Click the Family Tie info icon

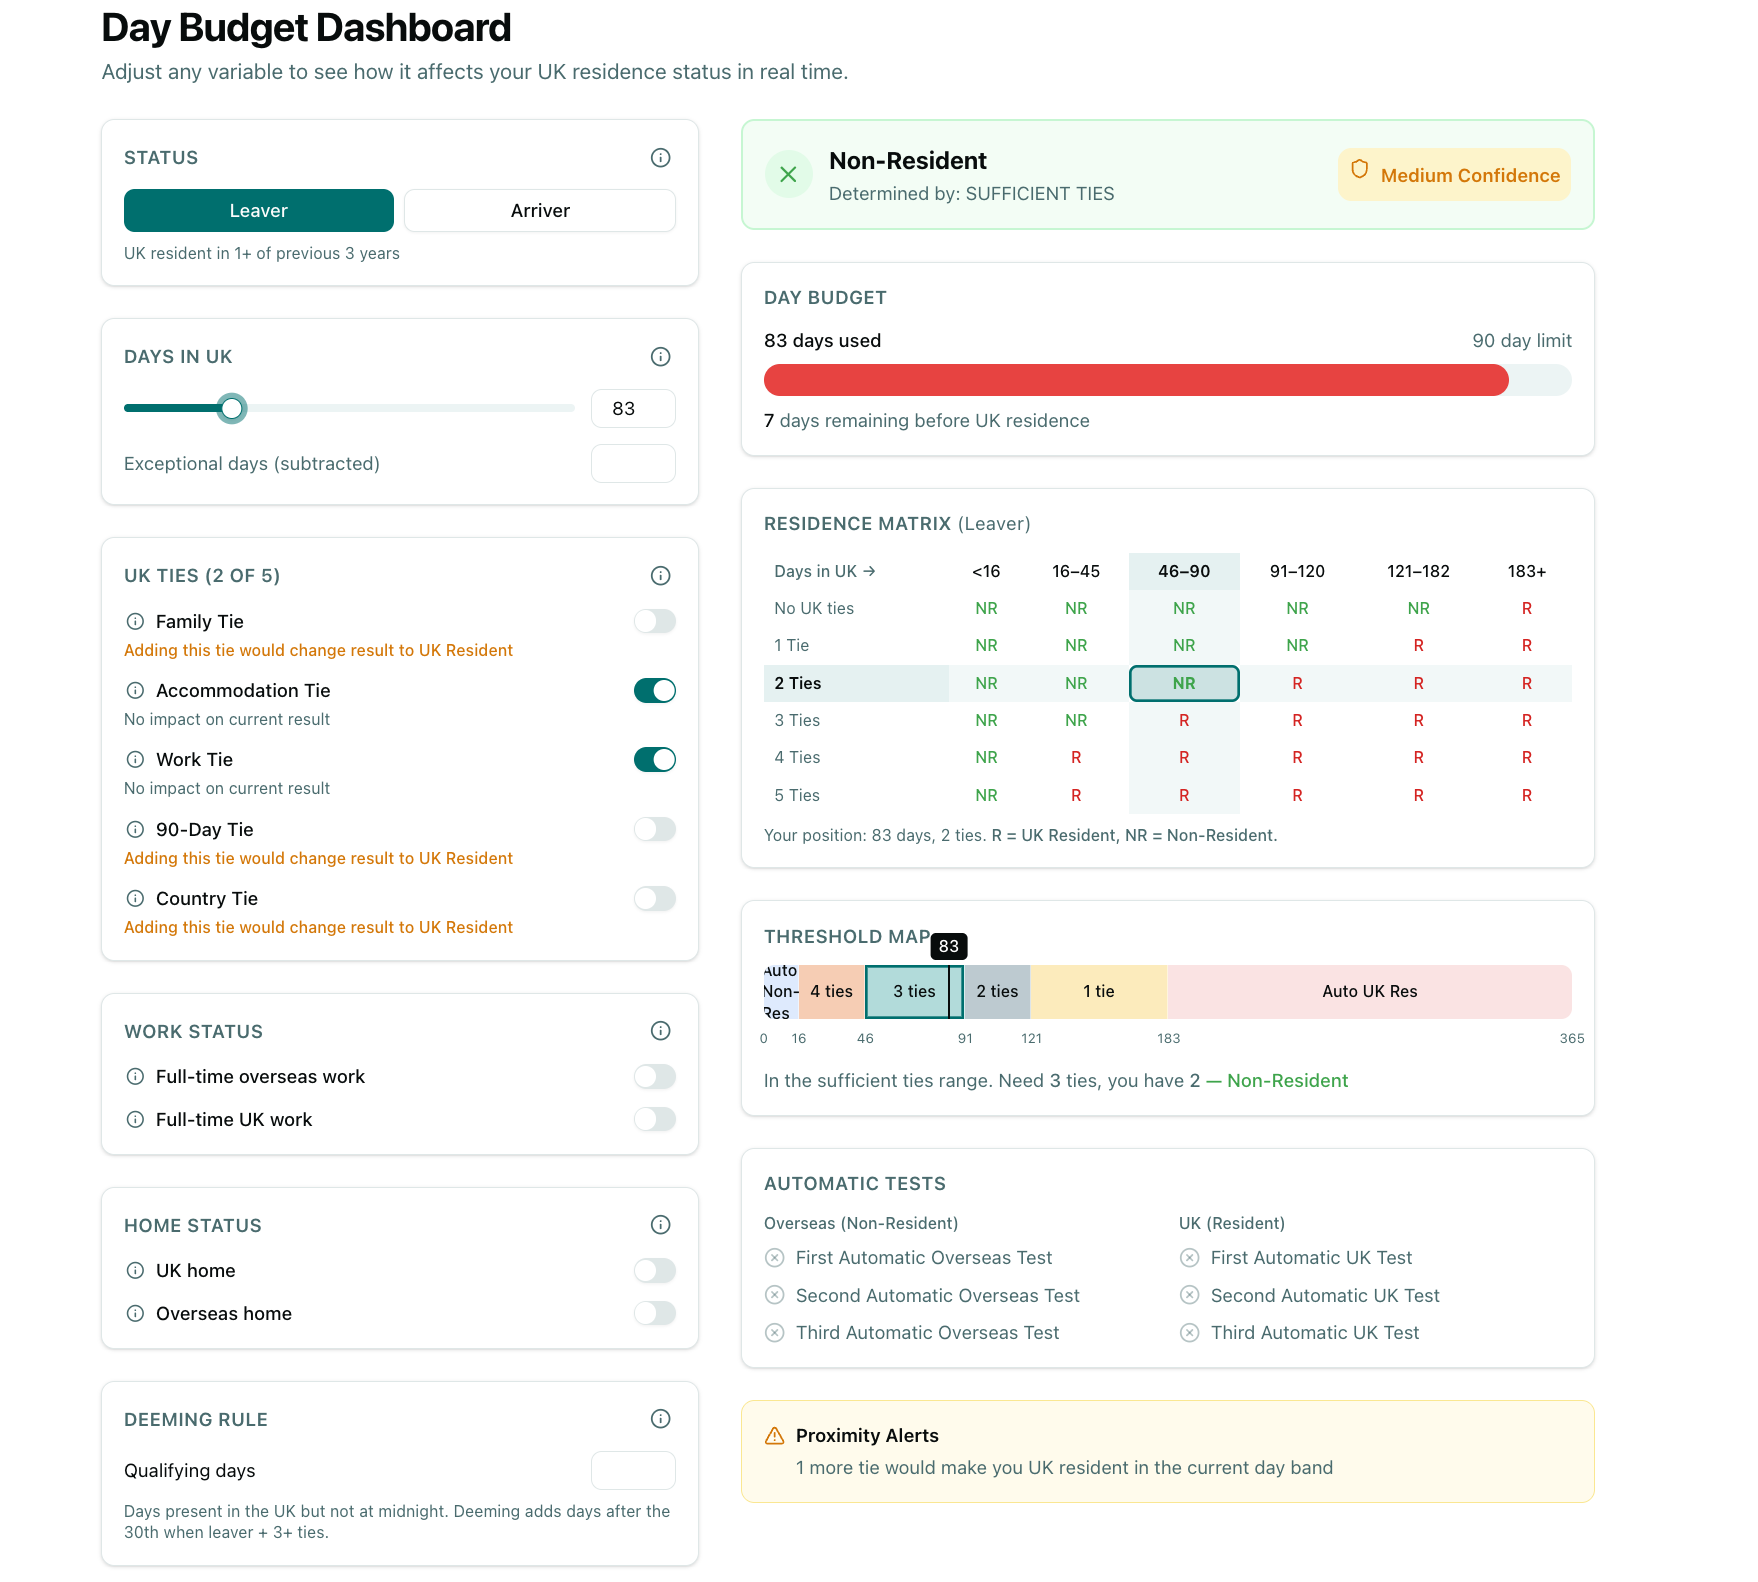pyautogui.click(x=136, y=621)
